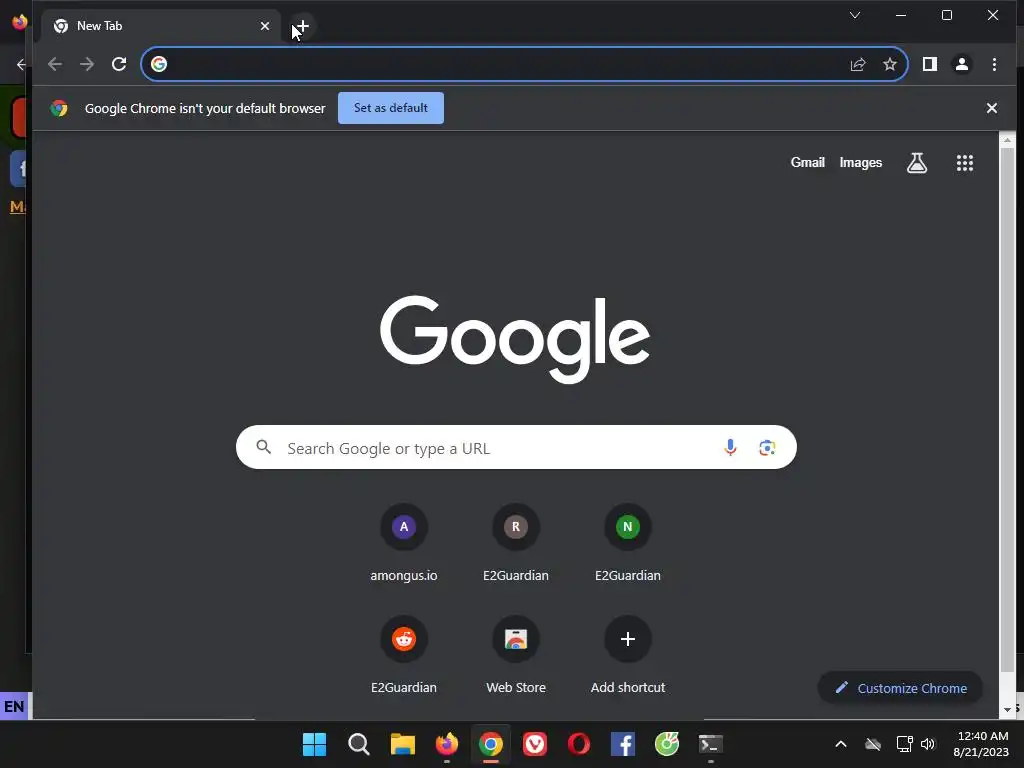Open the clock showing 12:40 AM
1024x768 pixels.
click(x=981, y=744)
